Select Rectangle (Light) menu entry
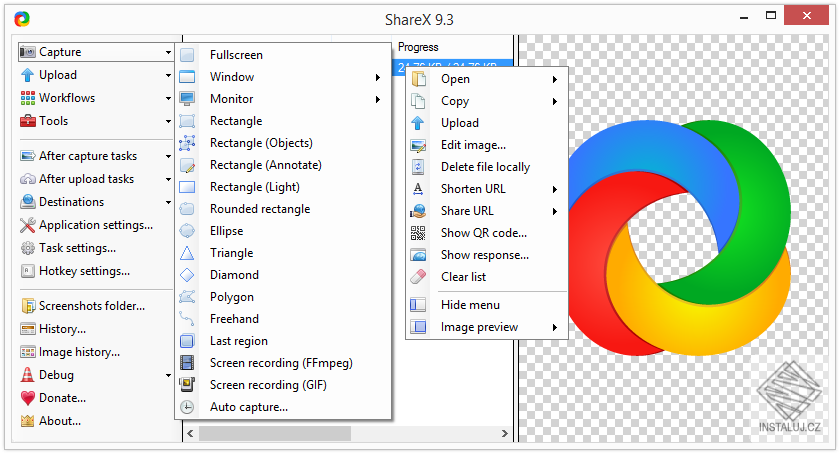840x454 pixels. click(x=283, y=187)
